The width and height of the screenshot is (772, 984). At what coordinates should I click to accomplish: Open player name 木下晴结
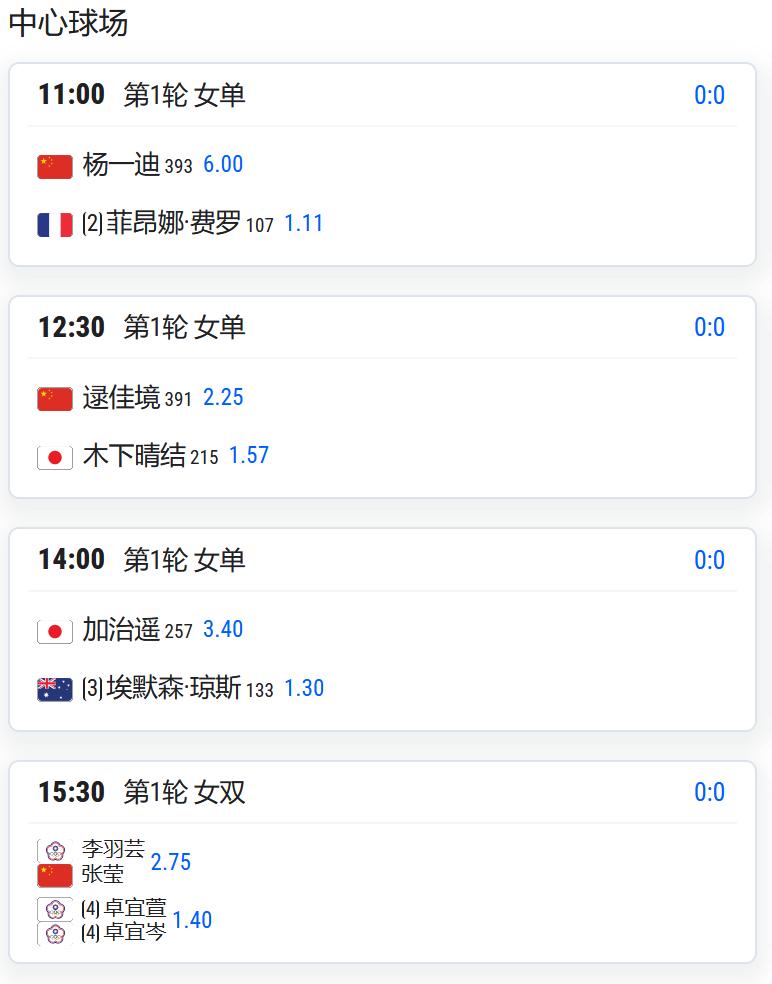(x=134, y=455)
